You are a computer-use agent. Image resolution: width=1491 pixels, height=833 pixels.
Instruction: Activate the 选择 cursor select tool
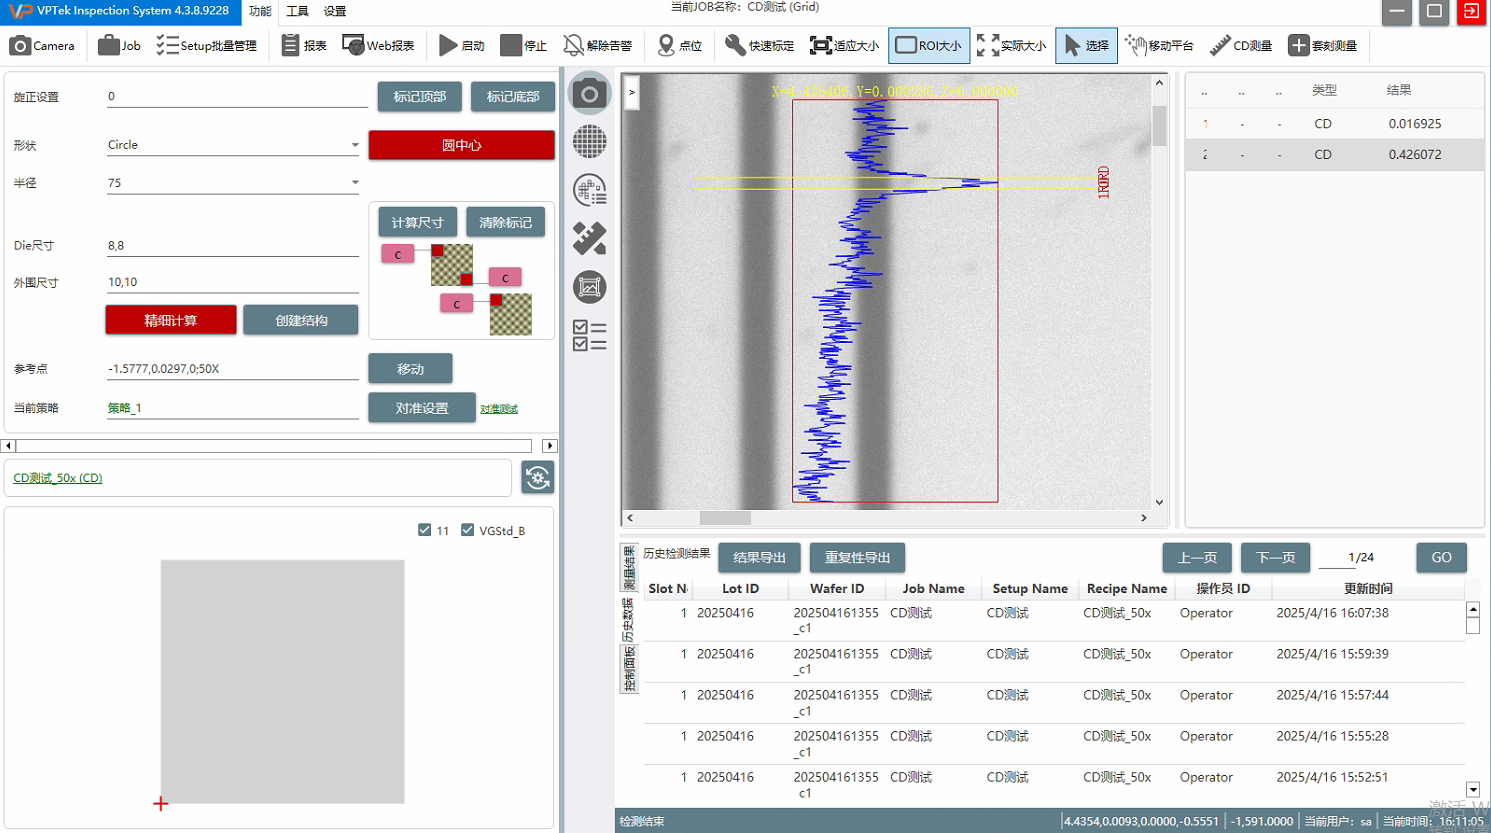point(1086,46)
